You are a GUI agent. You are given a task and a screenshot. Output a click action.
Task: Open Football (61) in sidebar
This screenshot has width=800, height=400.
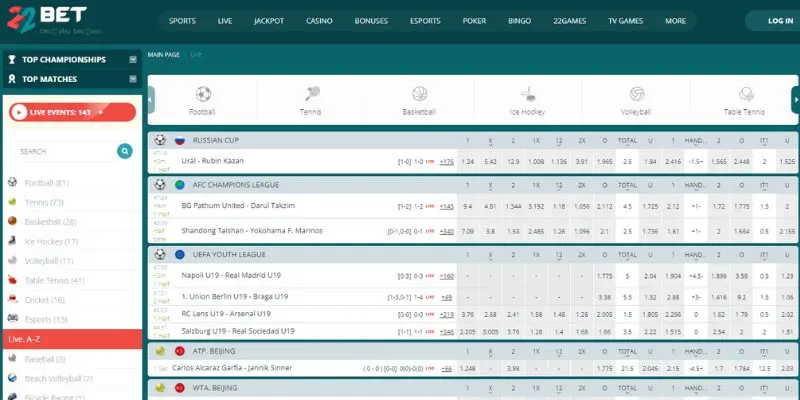pyautogui.click(x=46, y=183)
